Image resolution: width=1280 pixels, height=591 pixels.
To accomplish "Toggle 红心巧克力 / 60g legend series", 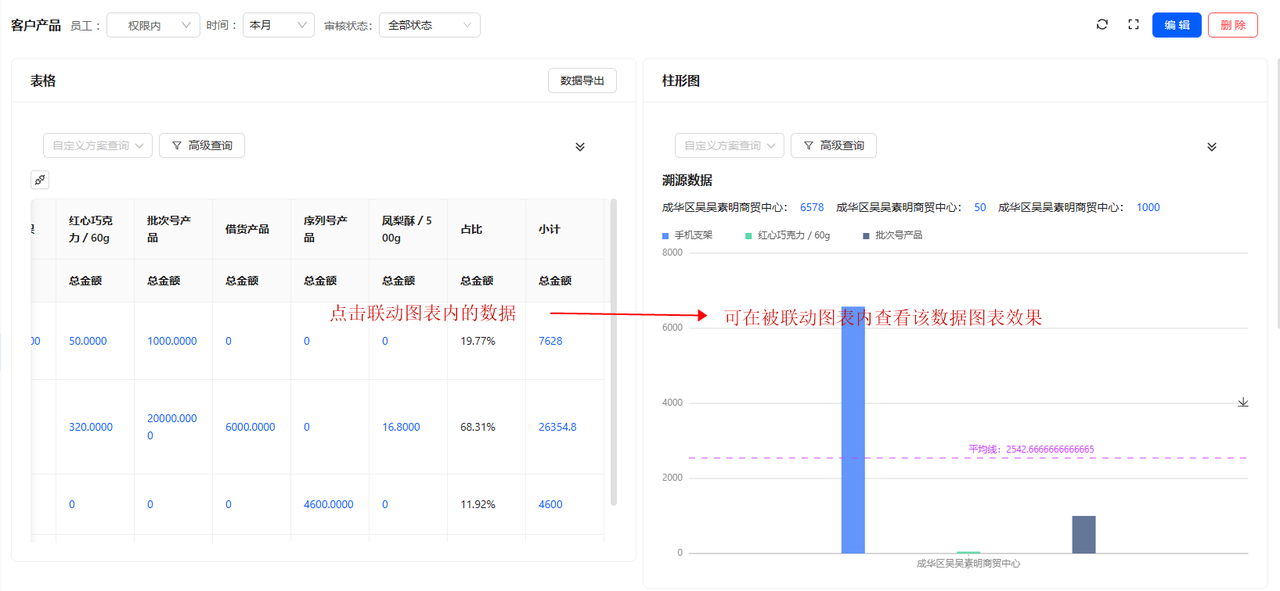I will pos(788,235).
